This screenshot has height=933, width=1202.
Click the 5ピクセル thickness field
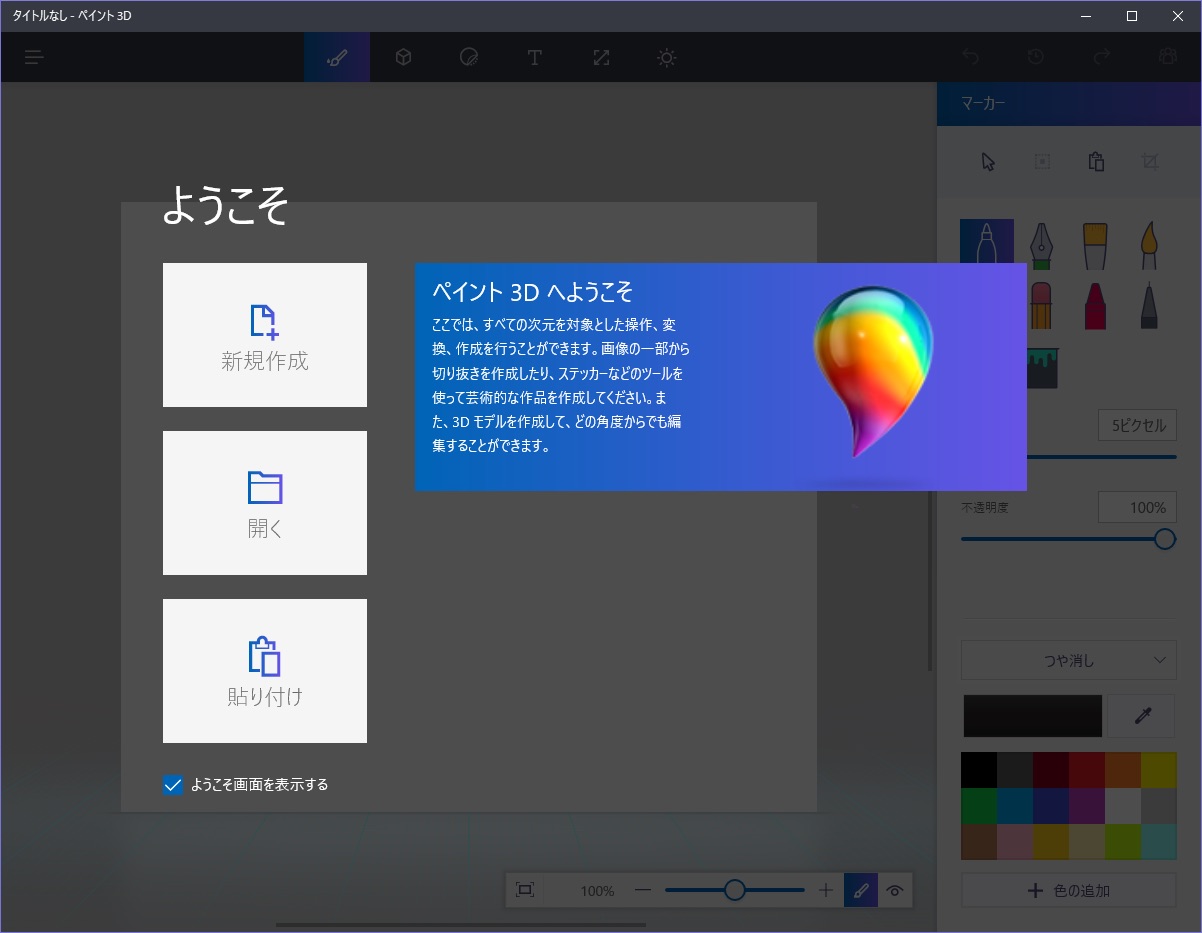tap(1137, 425)
